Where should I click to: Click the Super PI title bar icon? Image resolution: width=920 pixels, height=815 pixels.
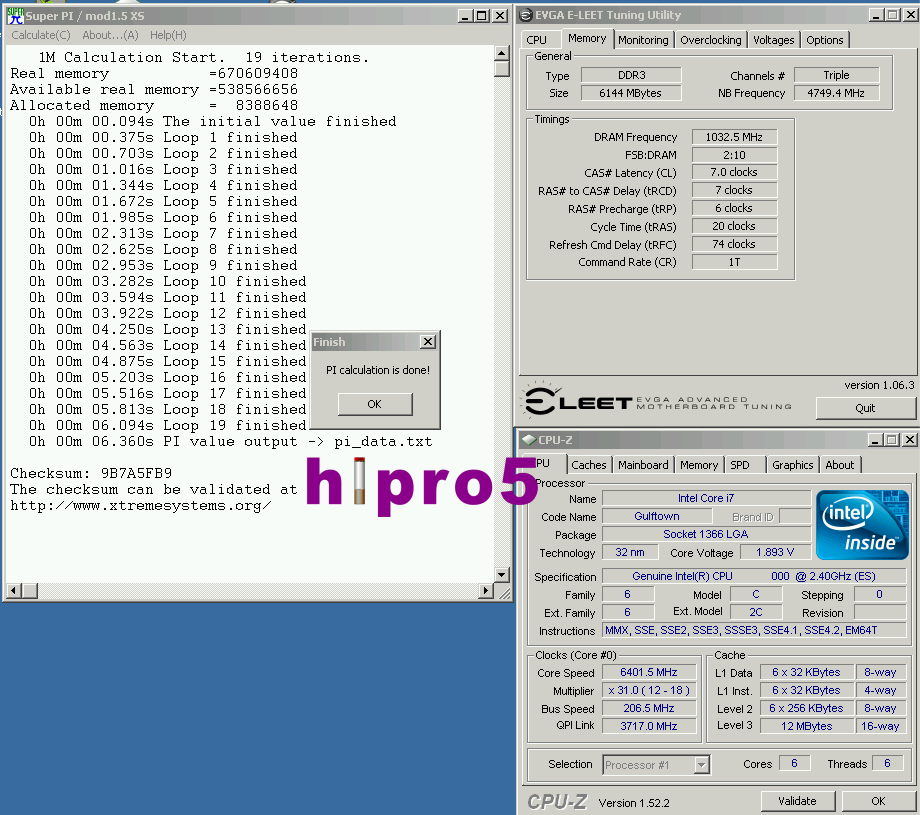click(15, 16)
